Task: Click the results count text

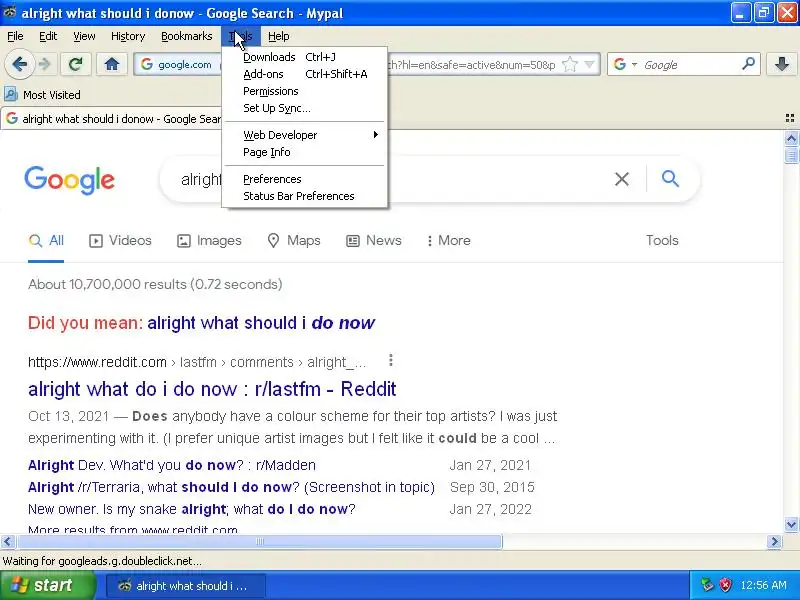Action: 155,284
